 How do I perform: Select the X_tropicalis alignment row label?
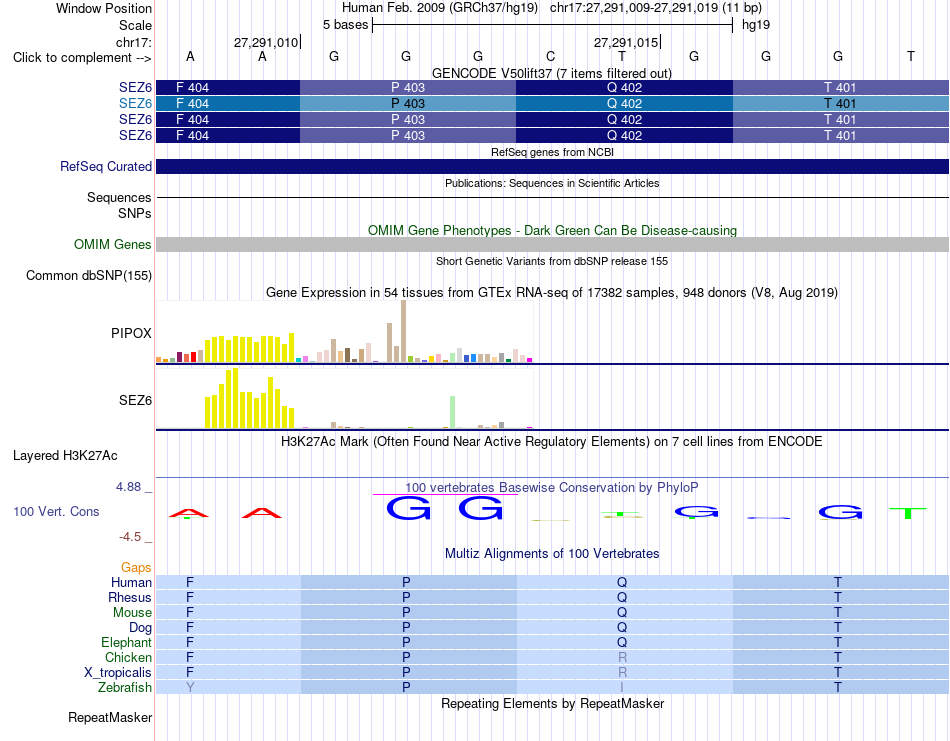(x=118, y=673)
